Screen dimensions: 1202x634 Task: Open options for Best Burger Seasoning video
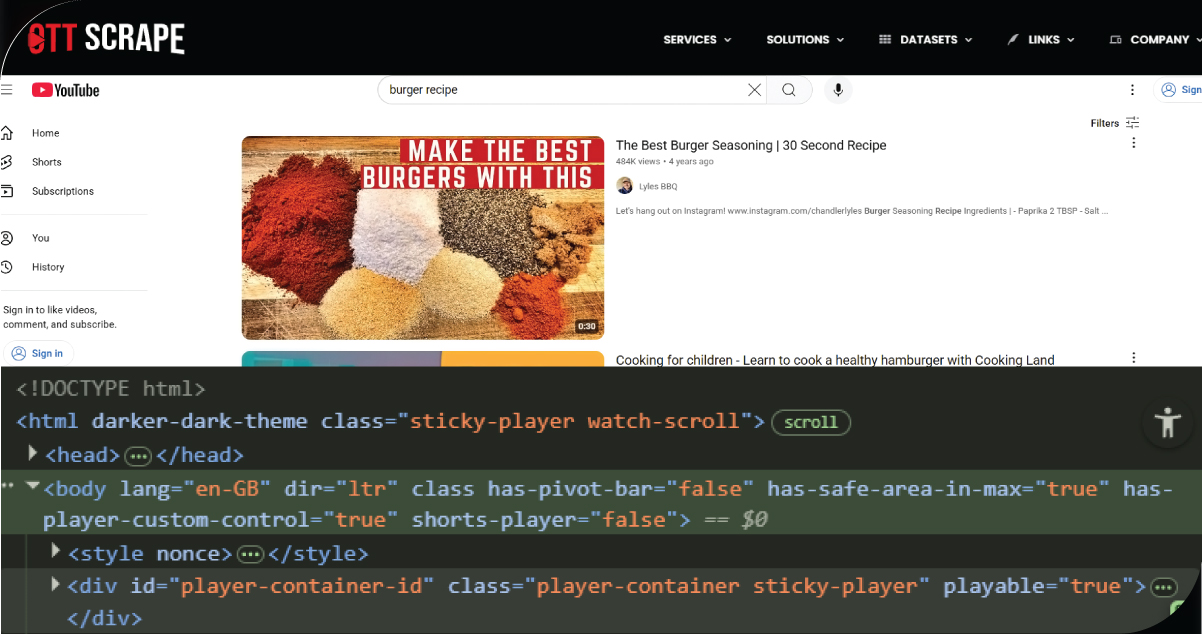pyautogui.click(x=1133, y=143)
